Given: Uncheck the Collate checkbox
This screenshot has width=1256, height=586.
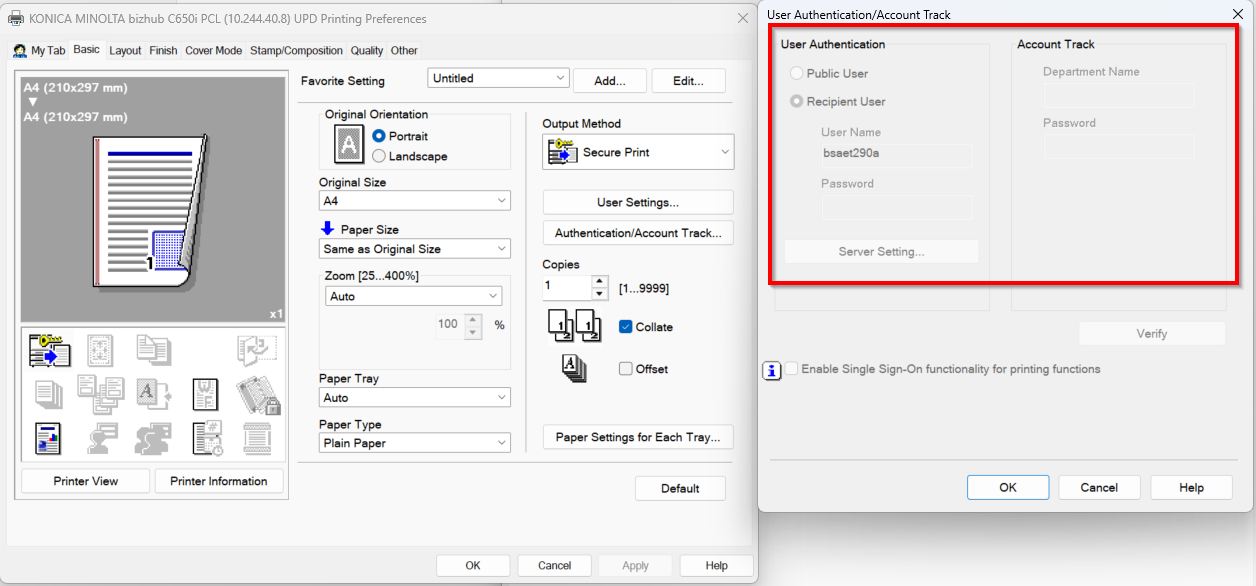Looking at the screenshot, I should 626,327.
